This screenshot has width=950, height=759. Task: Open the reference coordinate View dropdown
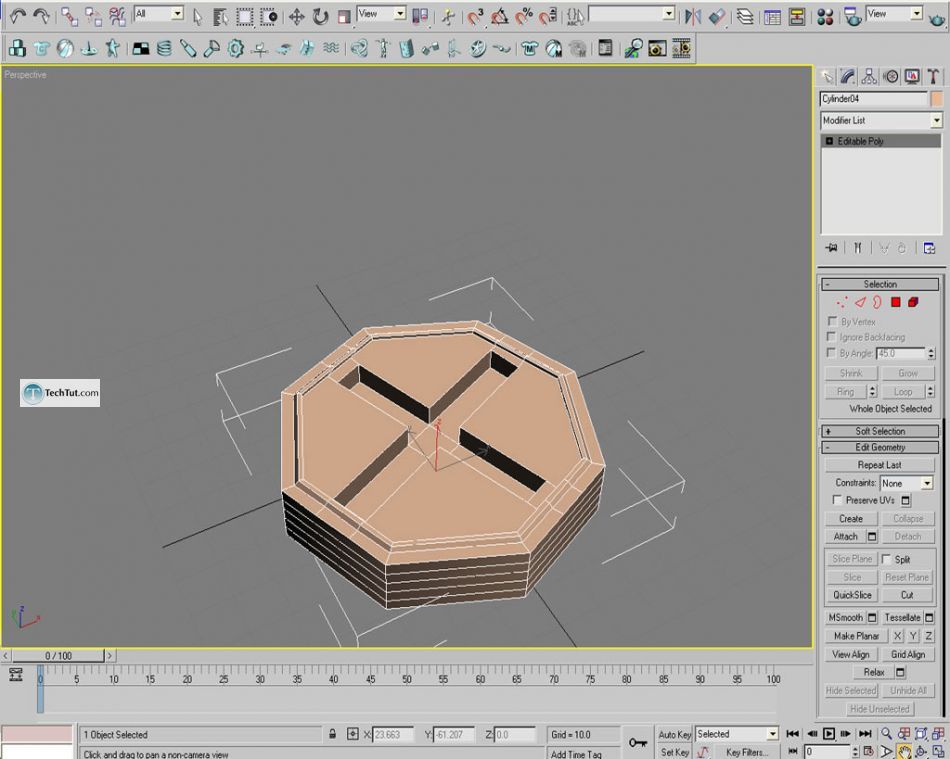[x=400, y=13]
